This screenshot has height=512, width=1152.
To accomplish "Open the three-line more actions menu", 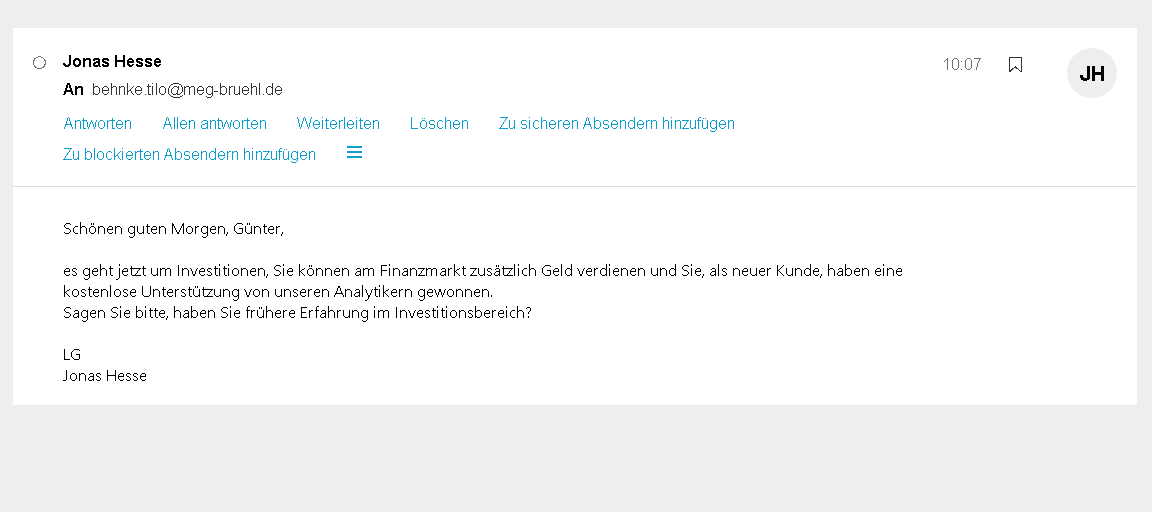I will tap(354, 153).
